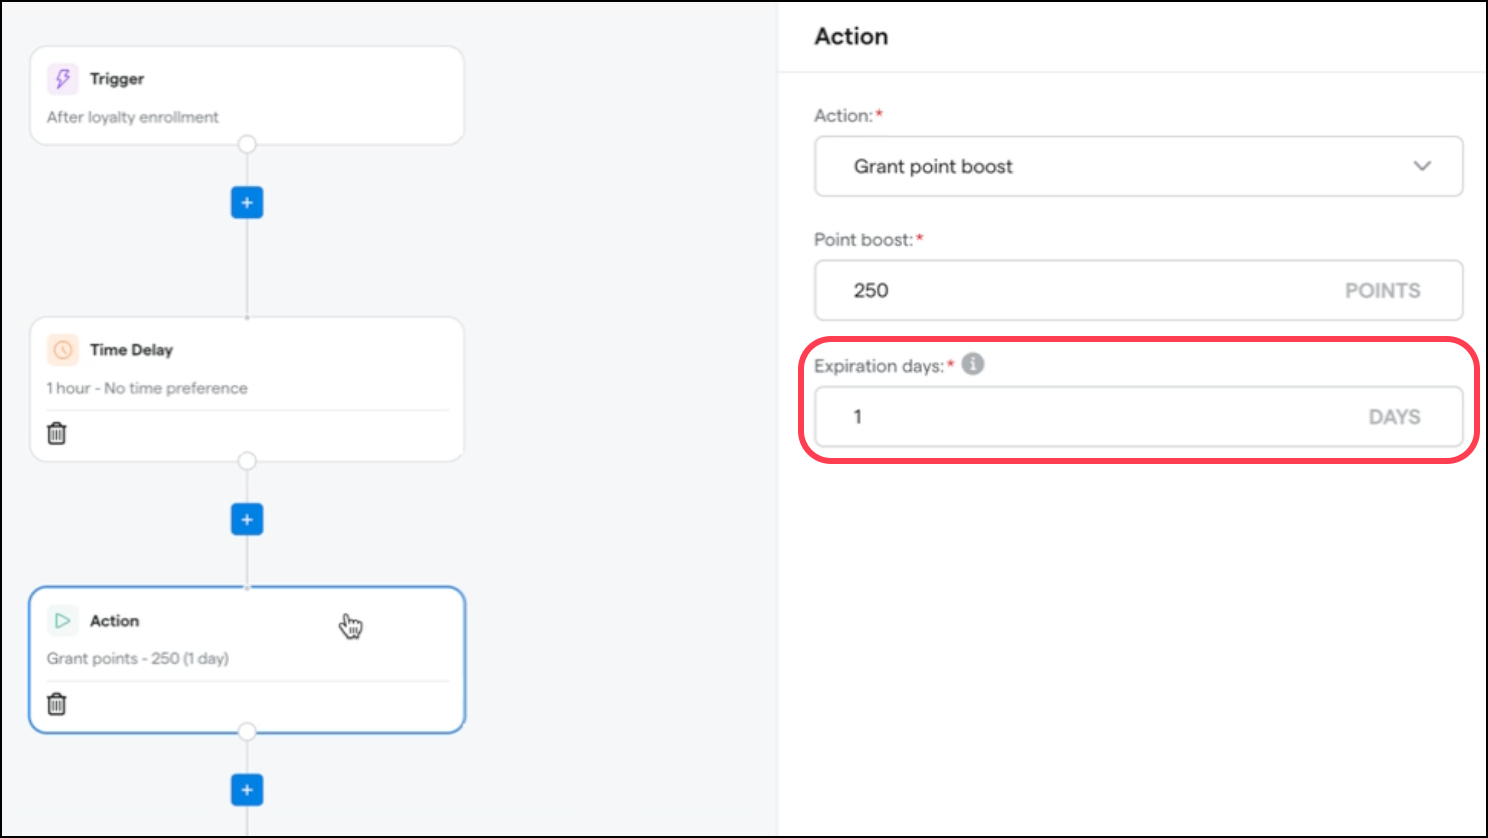Click the orange clock Time Delay icon
1488x838 pixels.
point(62,350)
